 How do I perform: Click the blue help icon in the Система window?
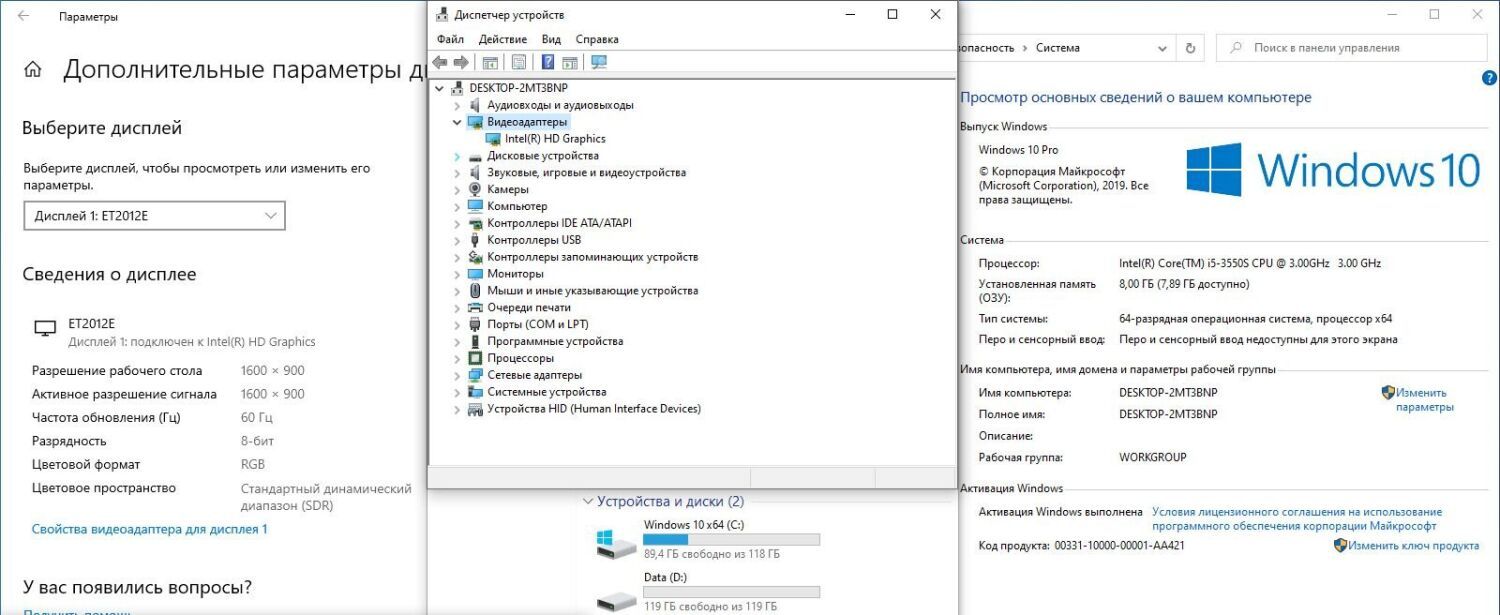pyautogui.click(x=1488, y=78)
